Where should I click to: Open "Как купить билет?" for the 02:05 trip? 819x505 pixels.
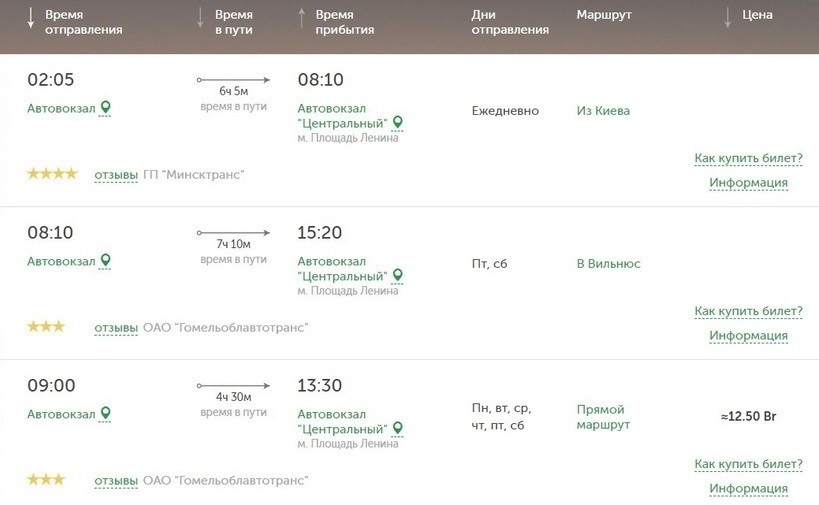coord(748,159)
